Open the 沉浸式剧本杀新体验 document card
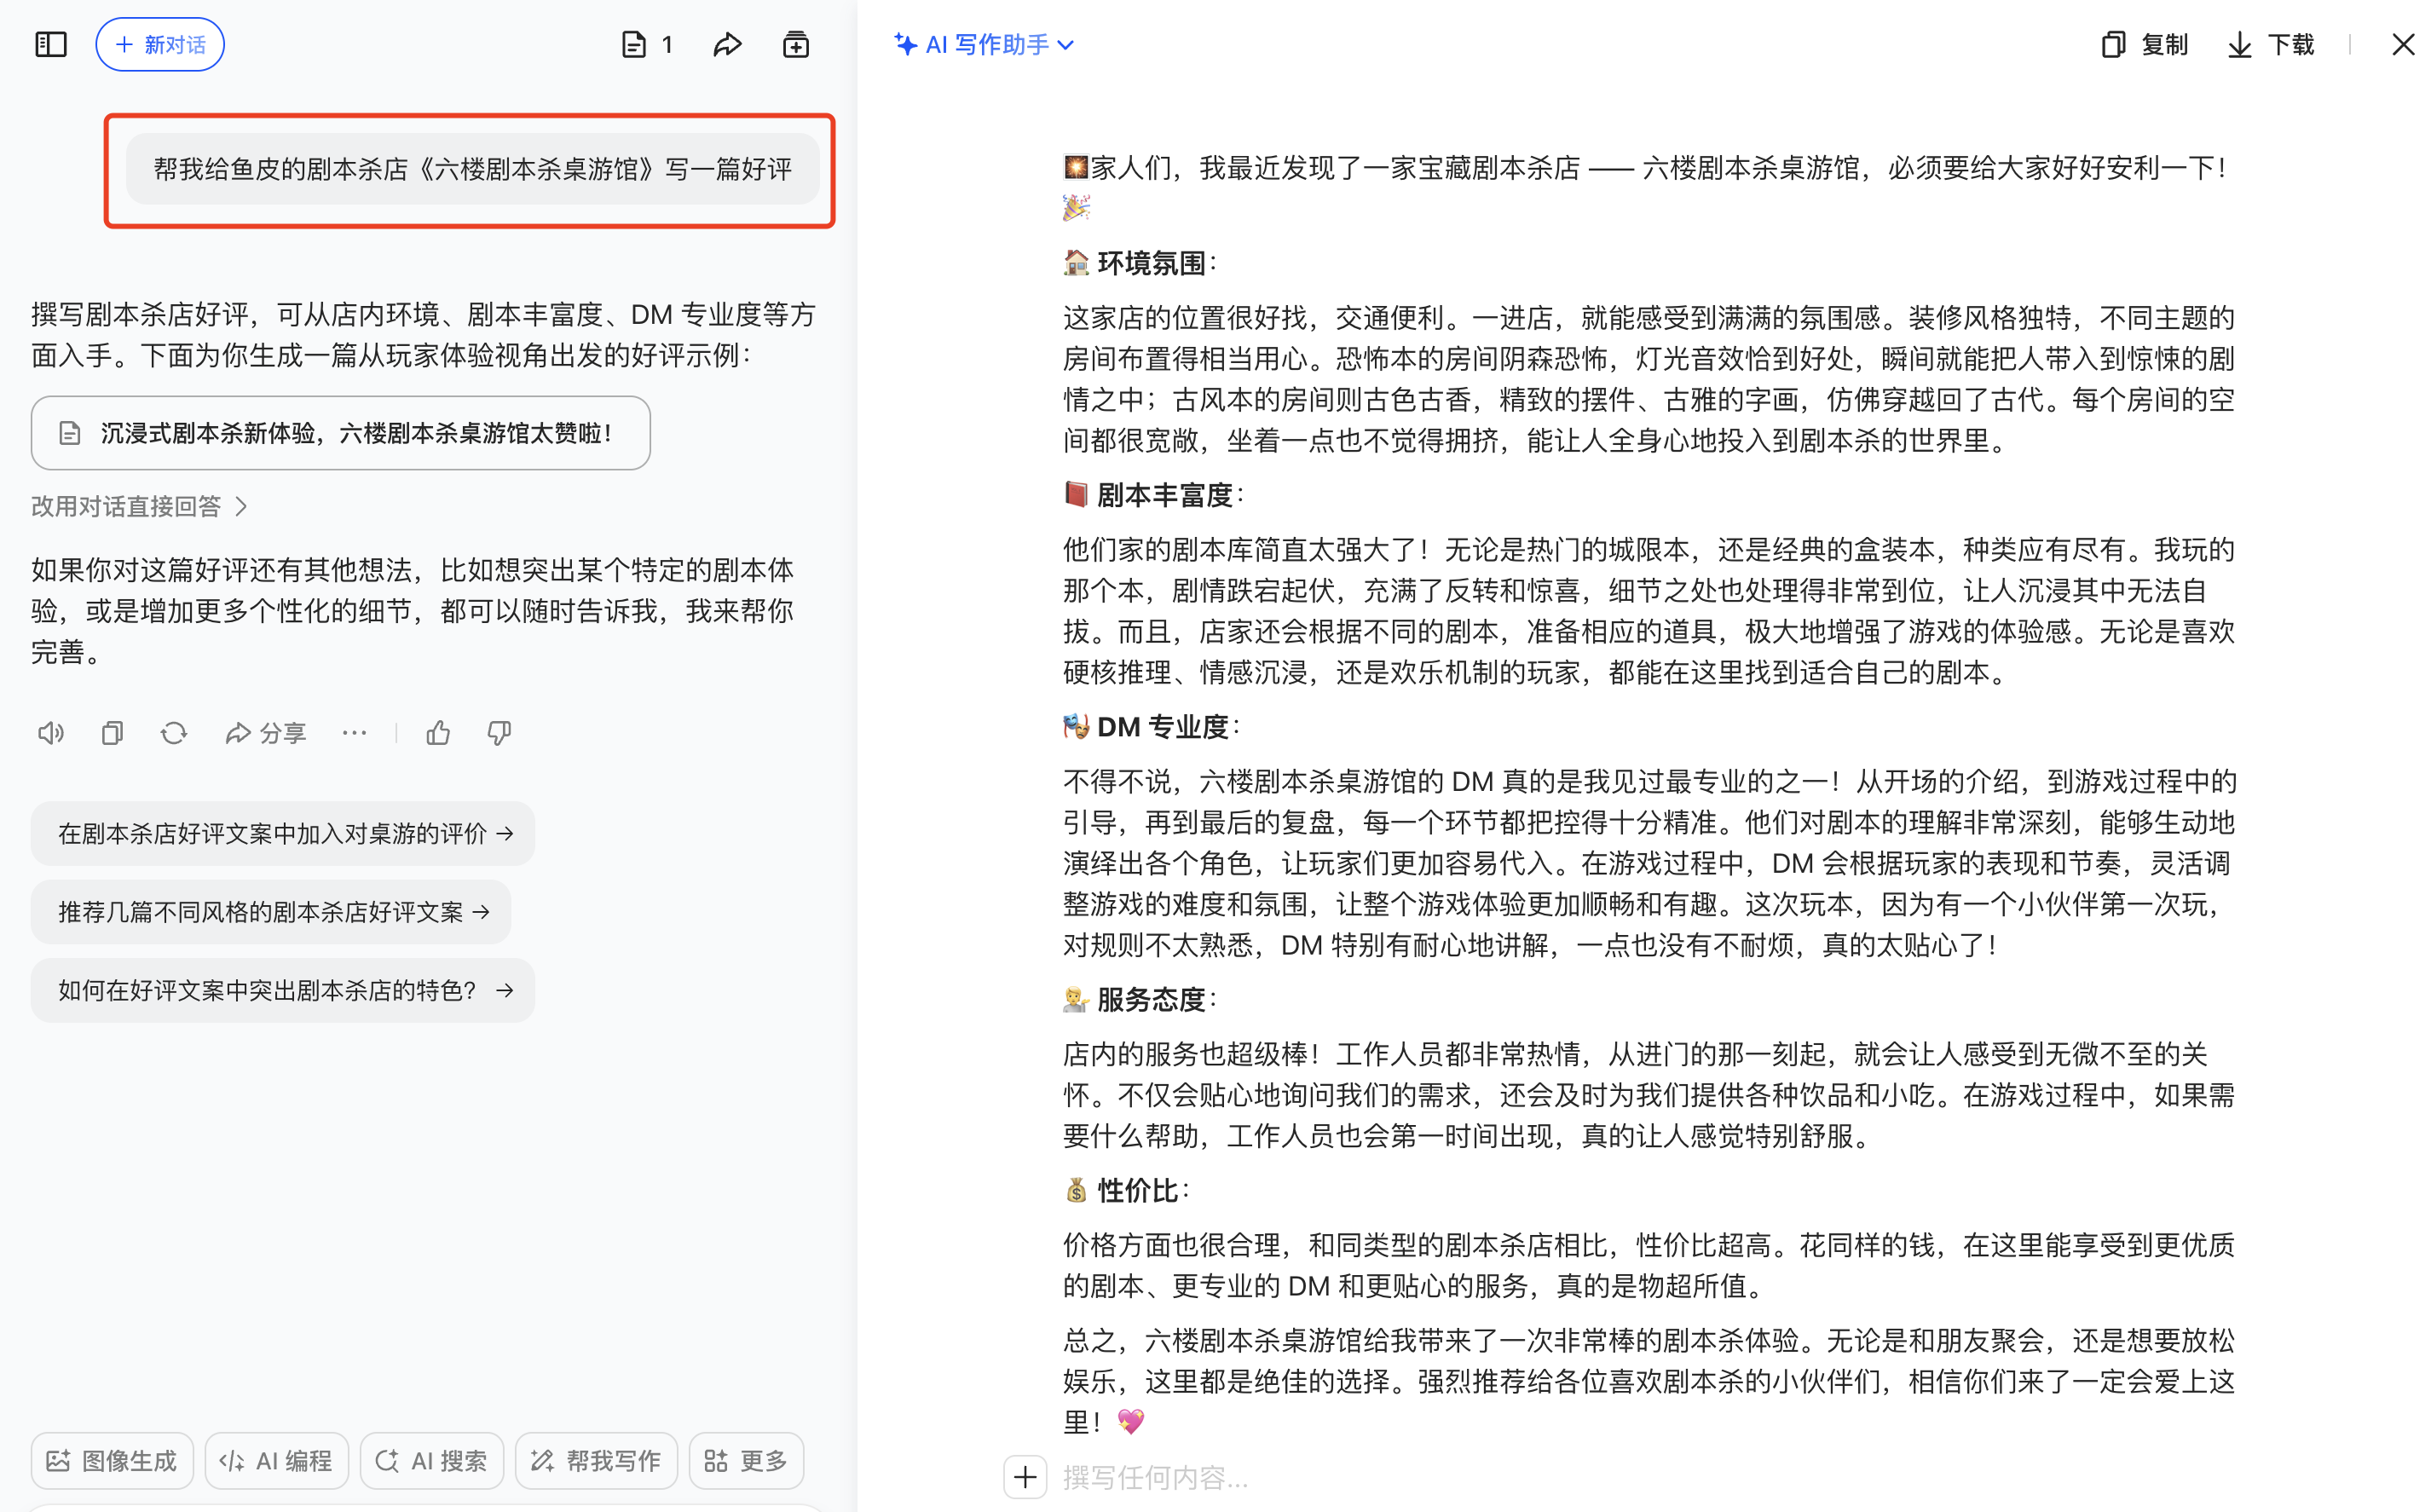This screenshot has height=1512, width=2431. [340, 433]
